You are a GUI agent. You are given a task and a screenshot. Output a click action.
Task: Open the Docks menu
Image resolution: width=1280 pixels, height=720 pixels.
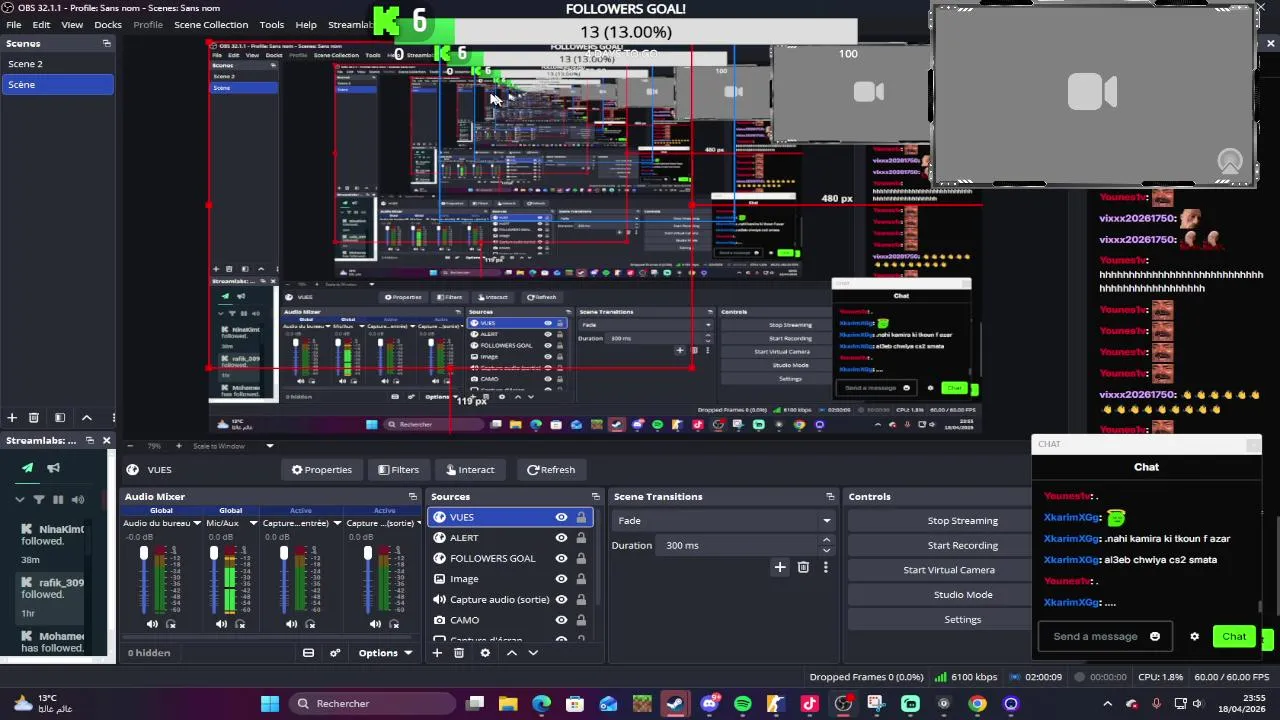pyautogui.click(x=108, y=24)
